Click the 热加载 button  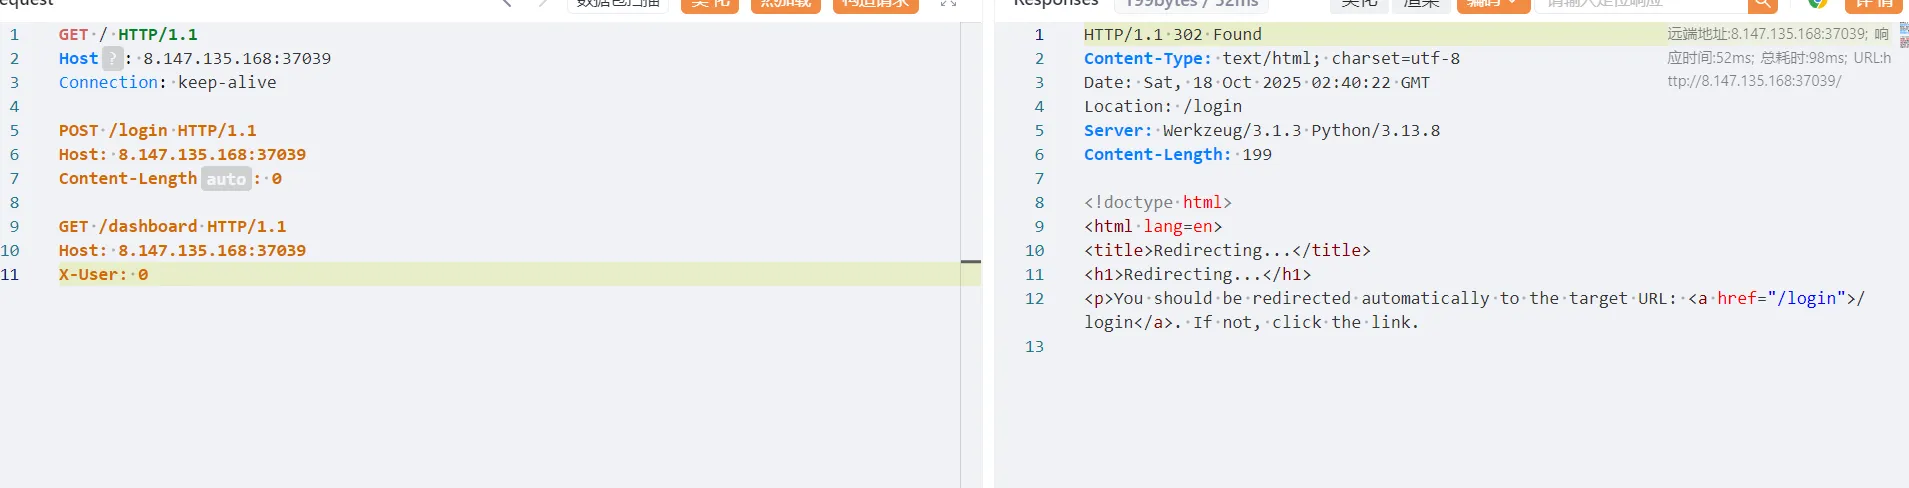pyautogui.click(x=785, y=4)
